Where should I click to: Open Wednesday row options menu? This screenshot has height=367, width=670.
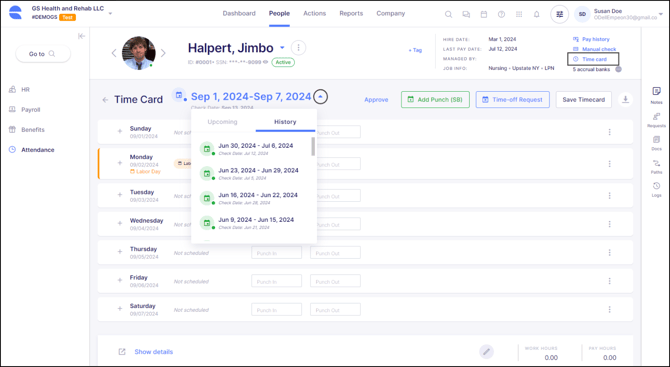pyautogui.click(x=609, y=224)
